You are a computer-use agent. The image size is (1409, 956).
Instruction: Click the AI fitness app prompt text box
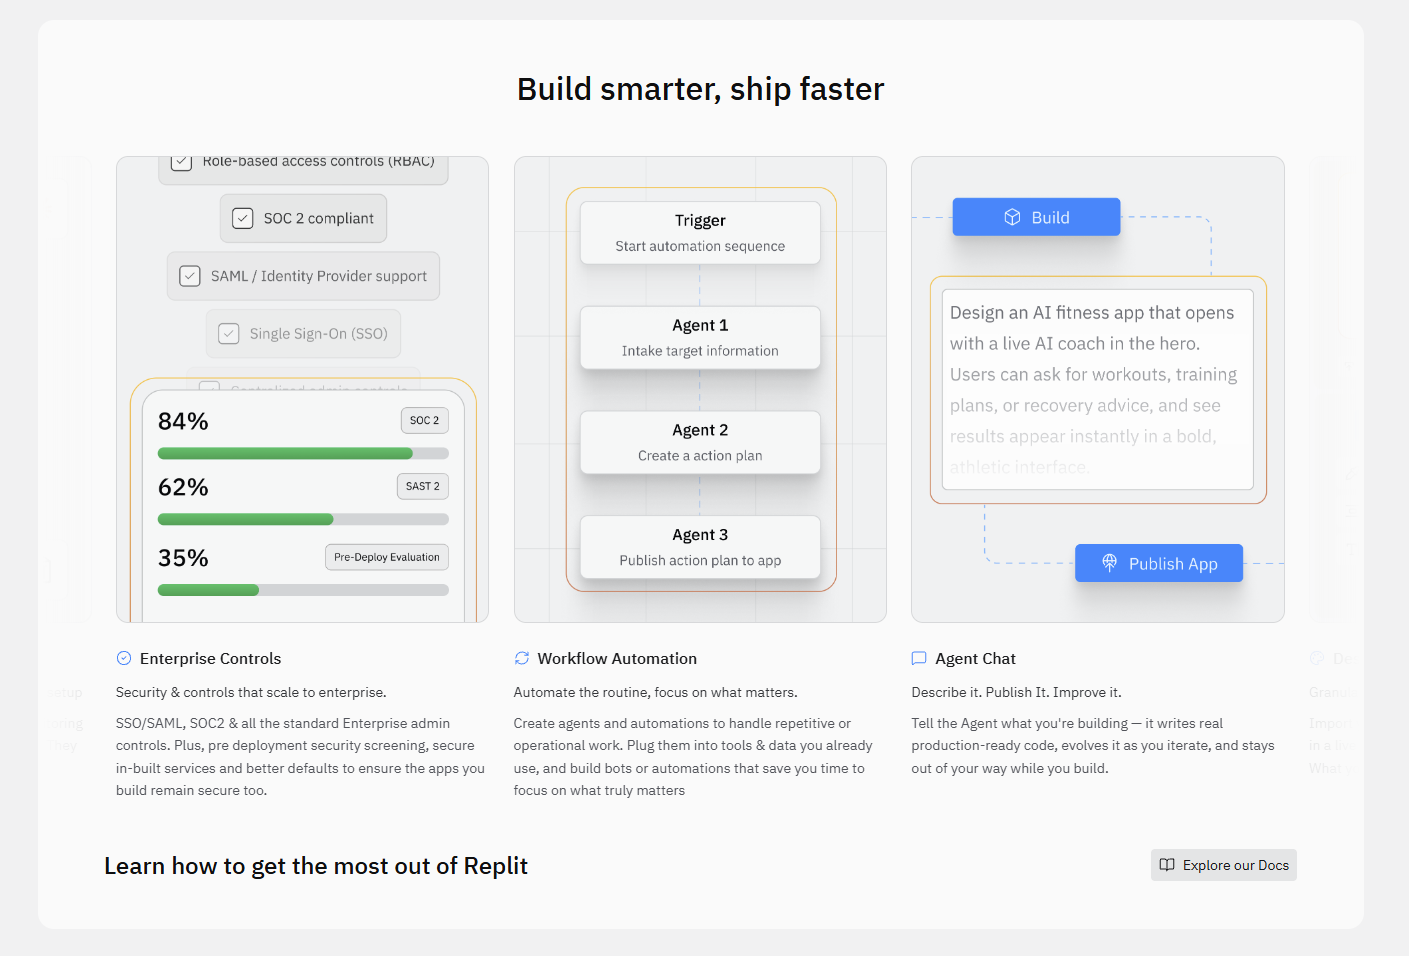point(1098,389)
